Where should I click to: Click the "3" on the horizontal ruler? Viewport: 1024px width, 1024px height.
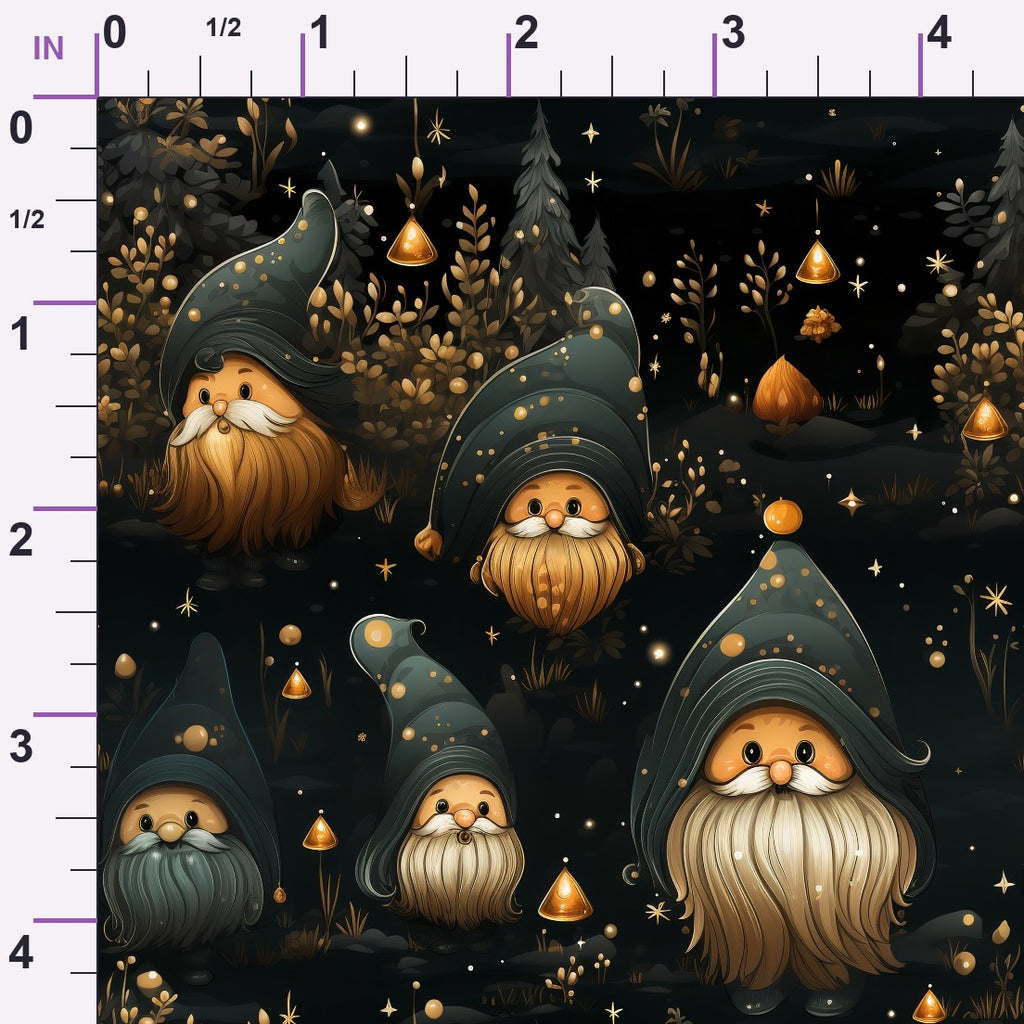pos(733,33)
